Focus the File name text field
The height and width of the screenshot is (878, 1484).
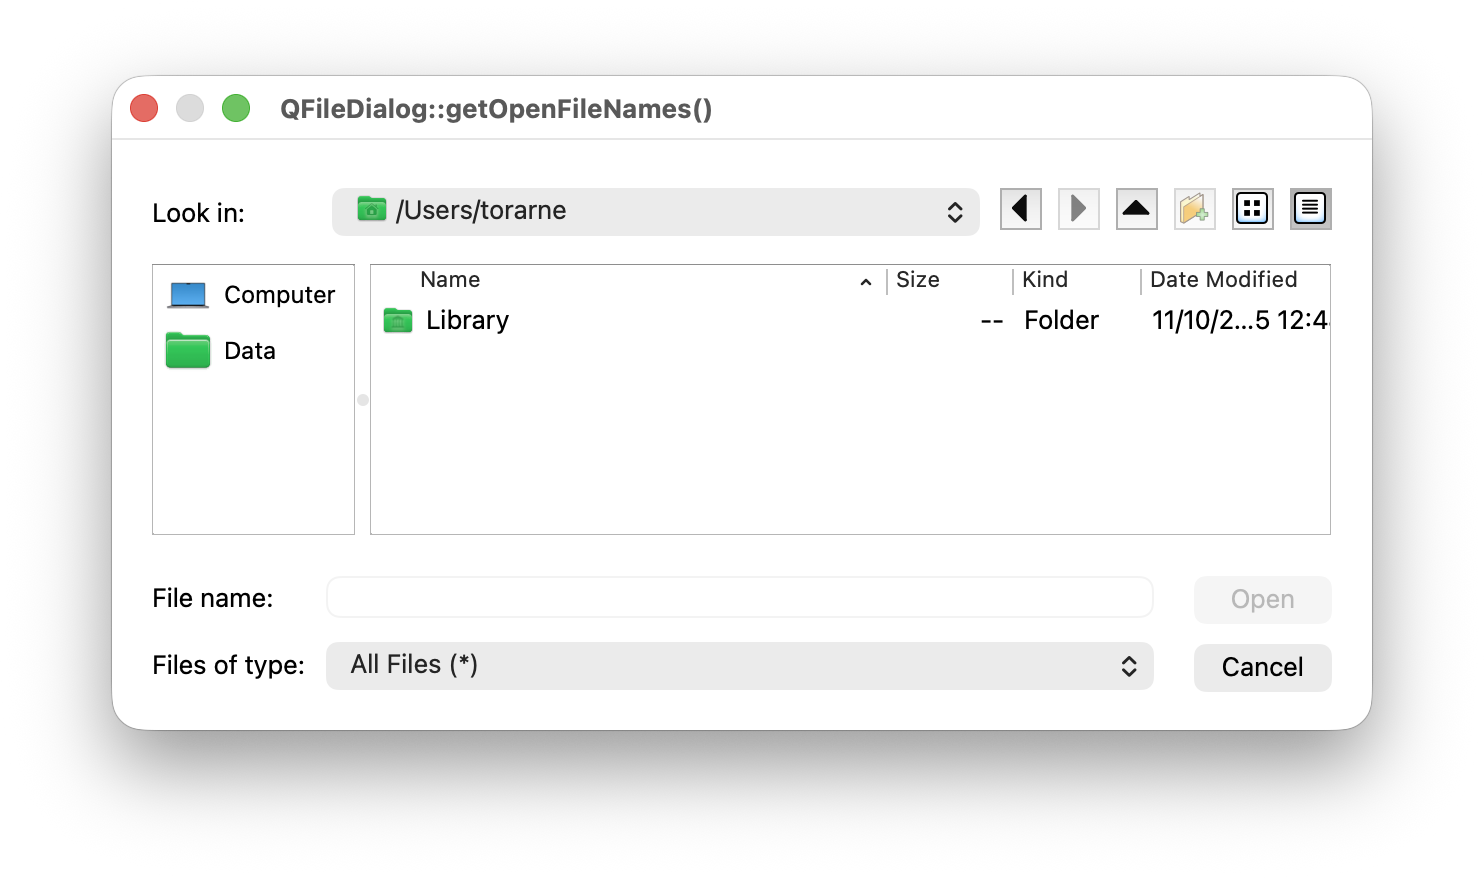739,598
